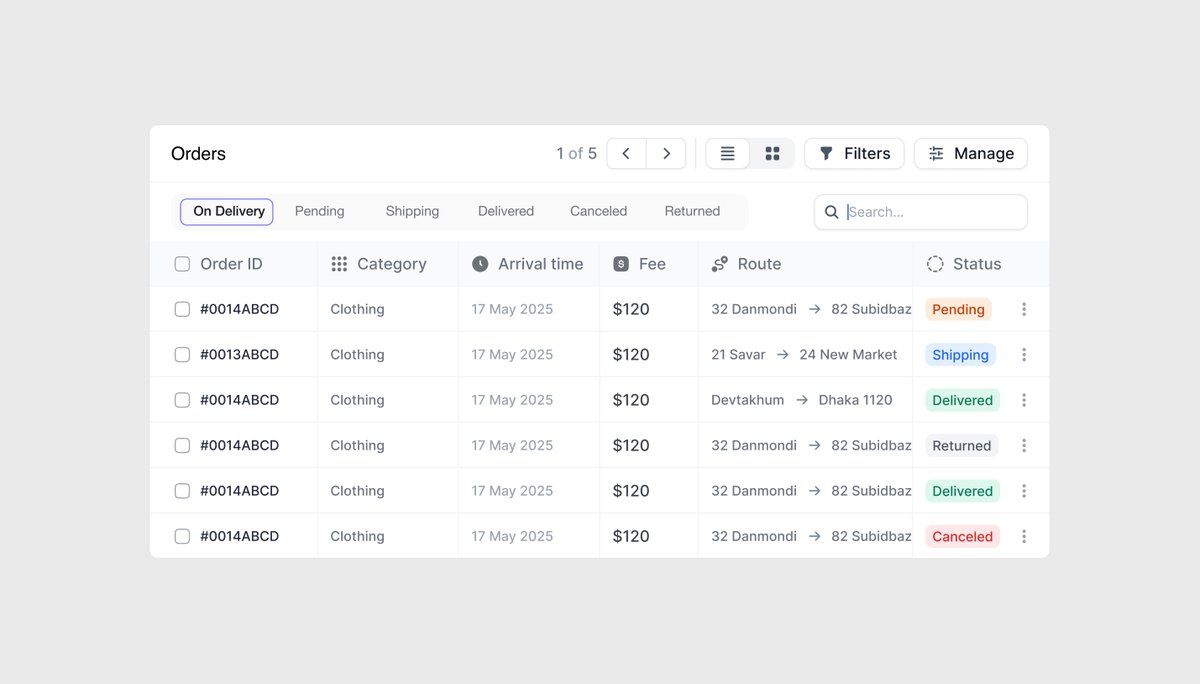1200x684 pixels.
Task: Click the clock icon beside Arrival time
Action: pos(479,263)
